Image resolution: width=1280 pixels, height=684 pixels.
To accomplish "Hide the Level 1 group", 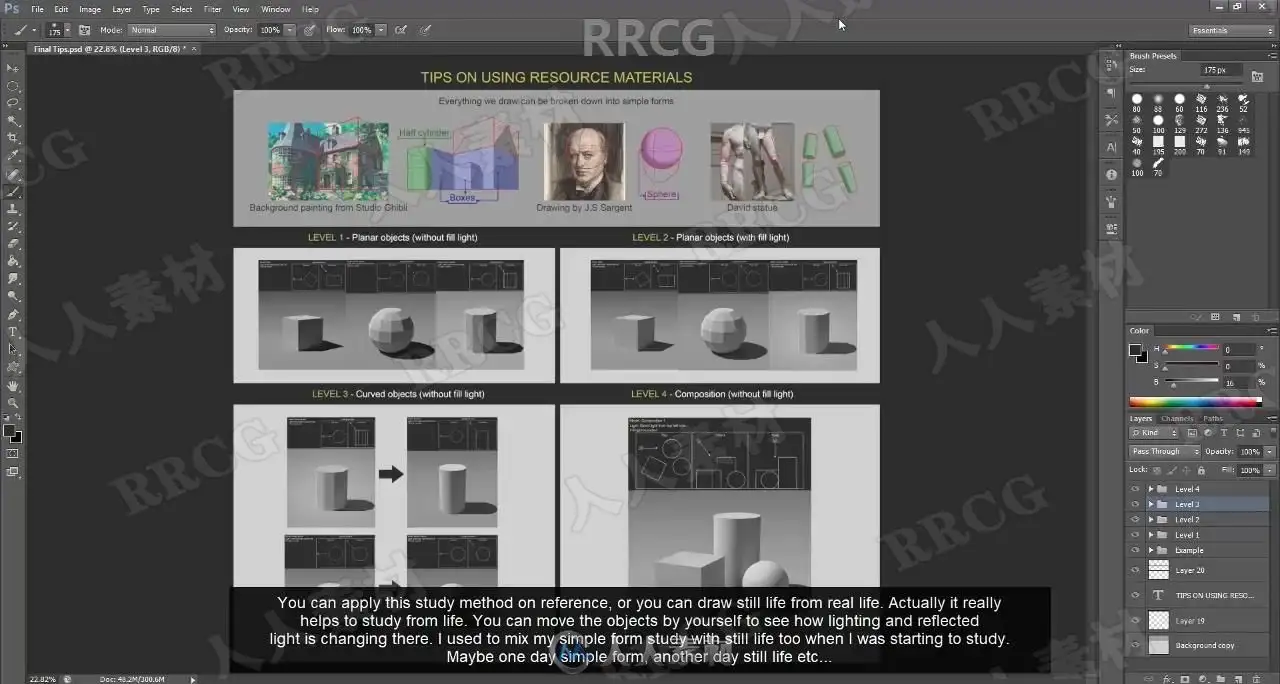I will point(1135,535).
